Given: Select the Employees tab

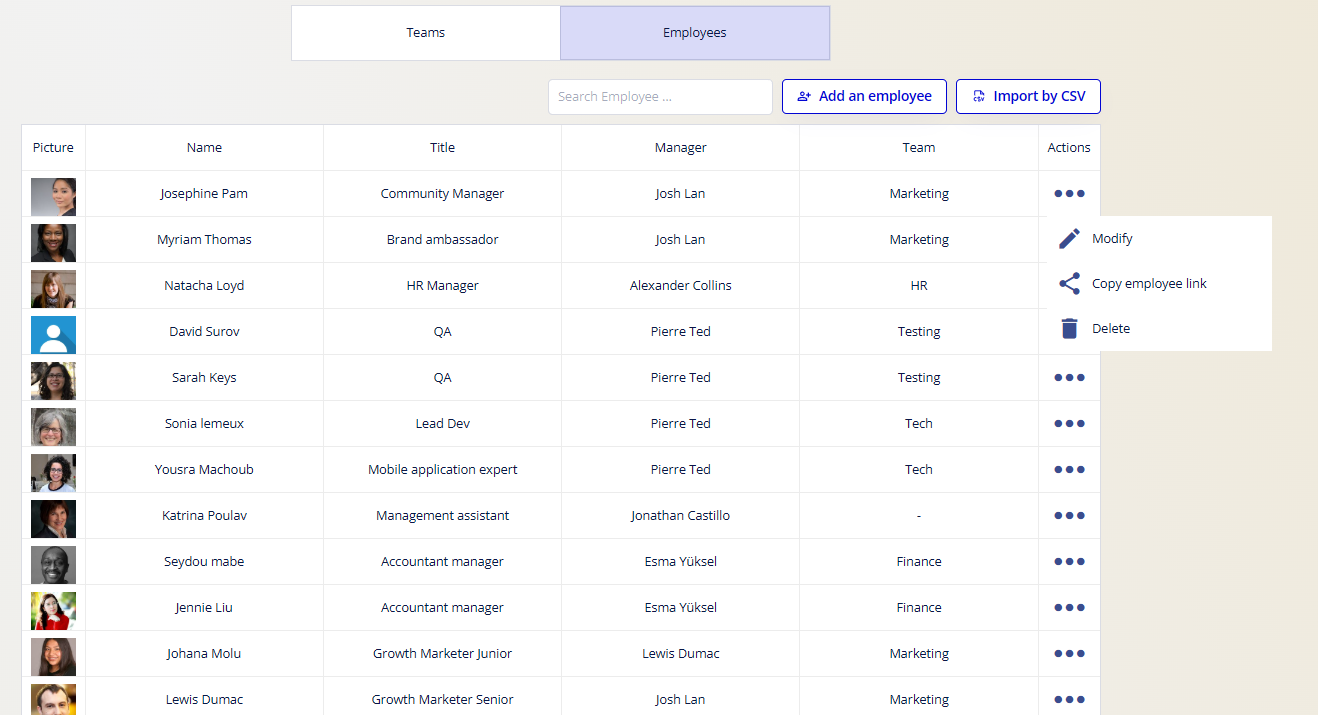Looking at the screenshot, I should click(x=695, y=33).
